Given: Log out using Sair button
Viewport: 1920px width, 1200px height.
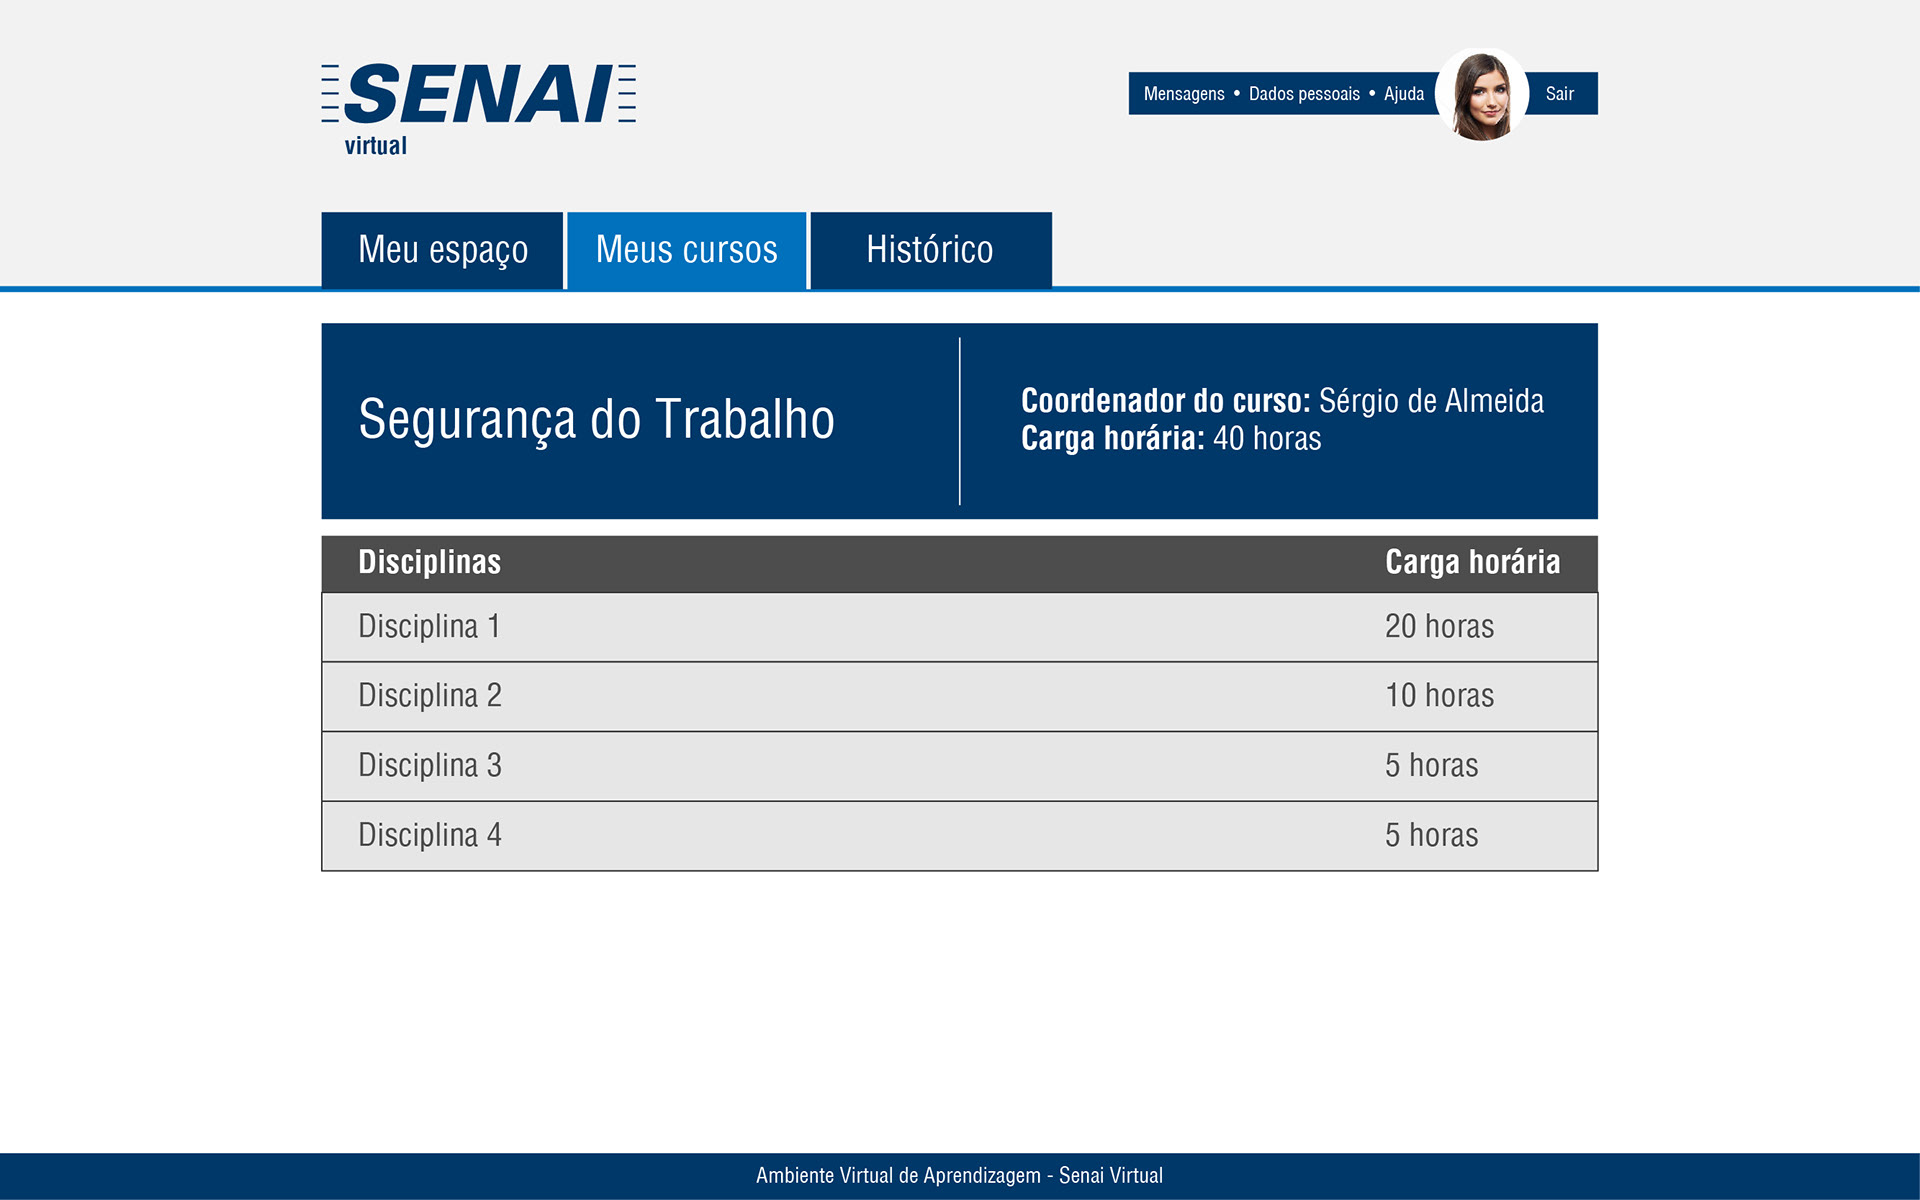Looking at the screenshot, I should 1559,94.
